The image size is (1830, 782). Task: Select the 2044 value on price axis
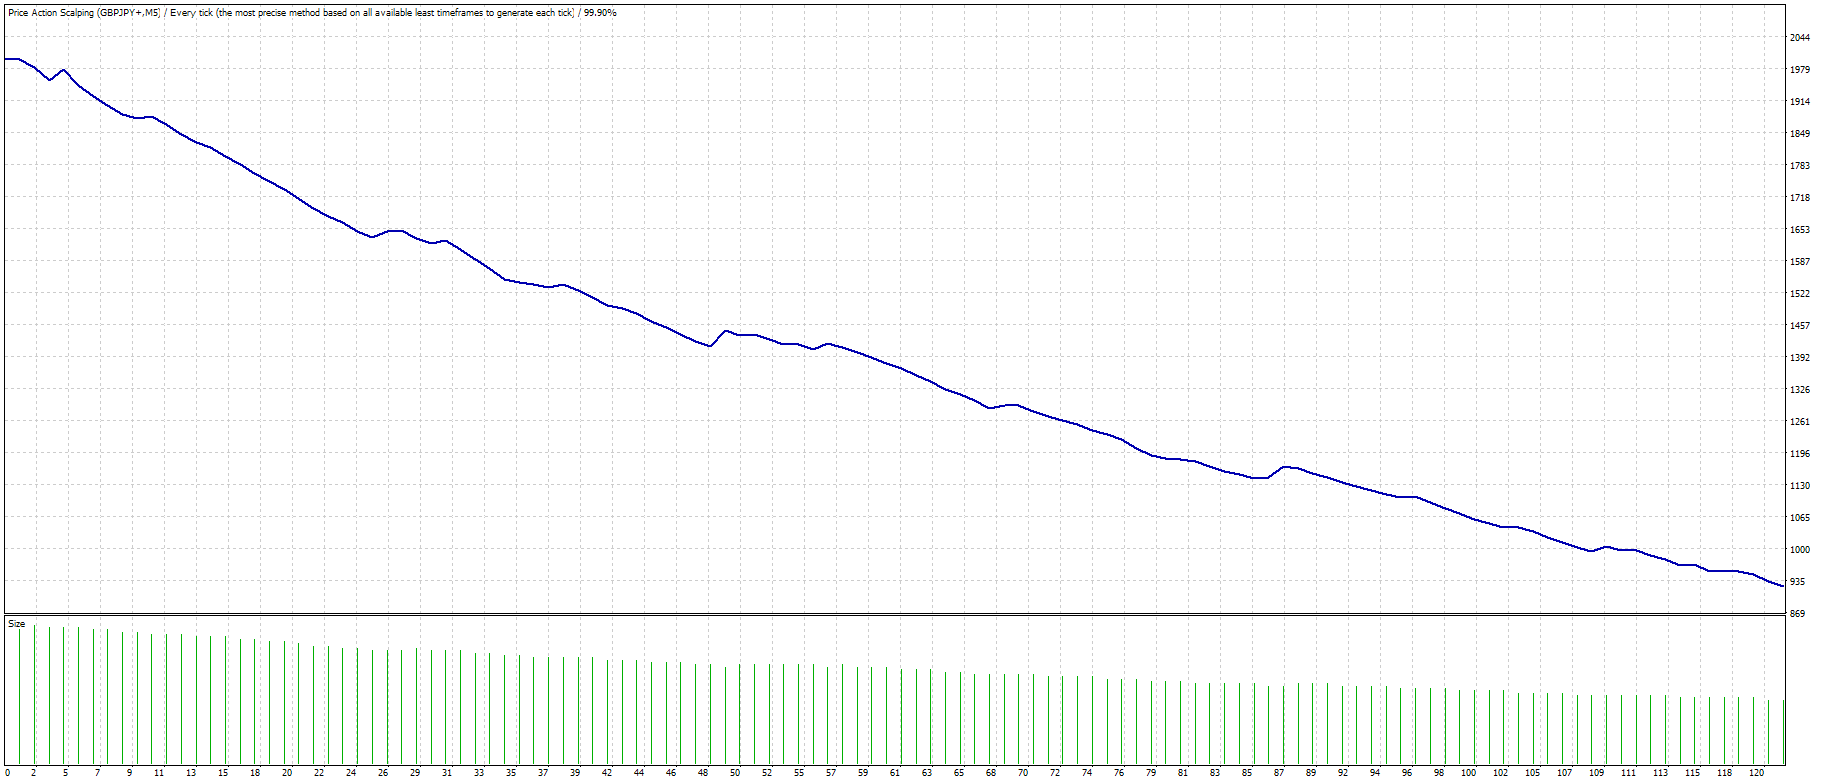click(x=1800, y=38)
